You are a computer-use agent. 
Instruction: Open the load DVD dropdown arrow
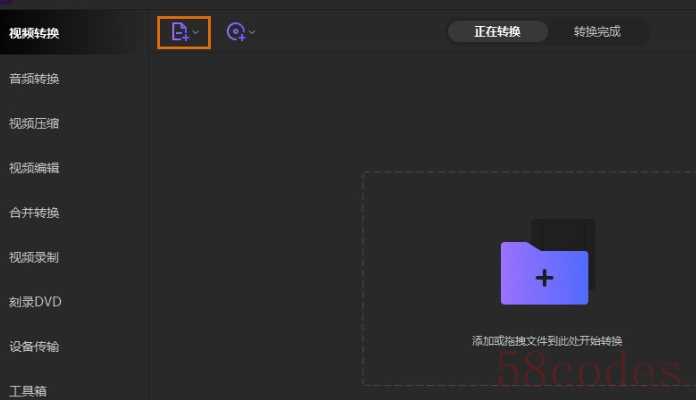coord(252,32)
